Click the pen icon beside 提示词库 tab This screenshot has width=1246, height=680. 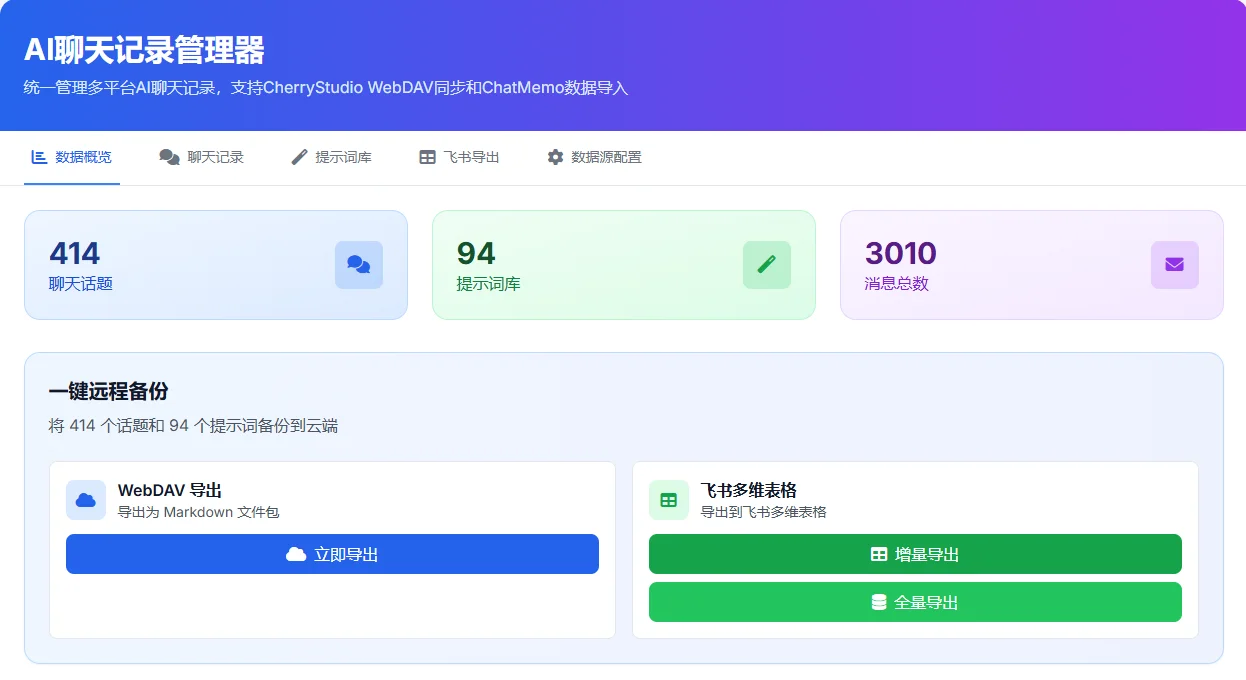click(x=297, y=156)
